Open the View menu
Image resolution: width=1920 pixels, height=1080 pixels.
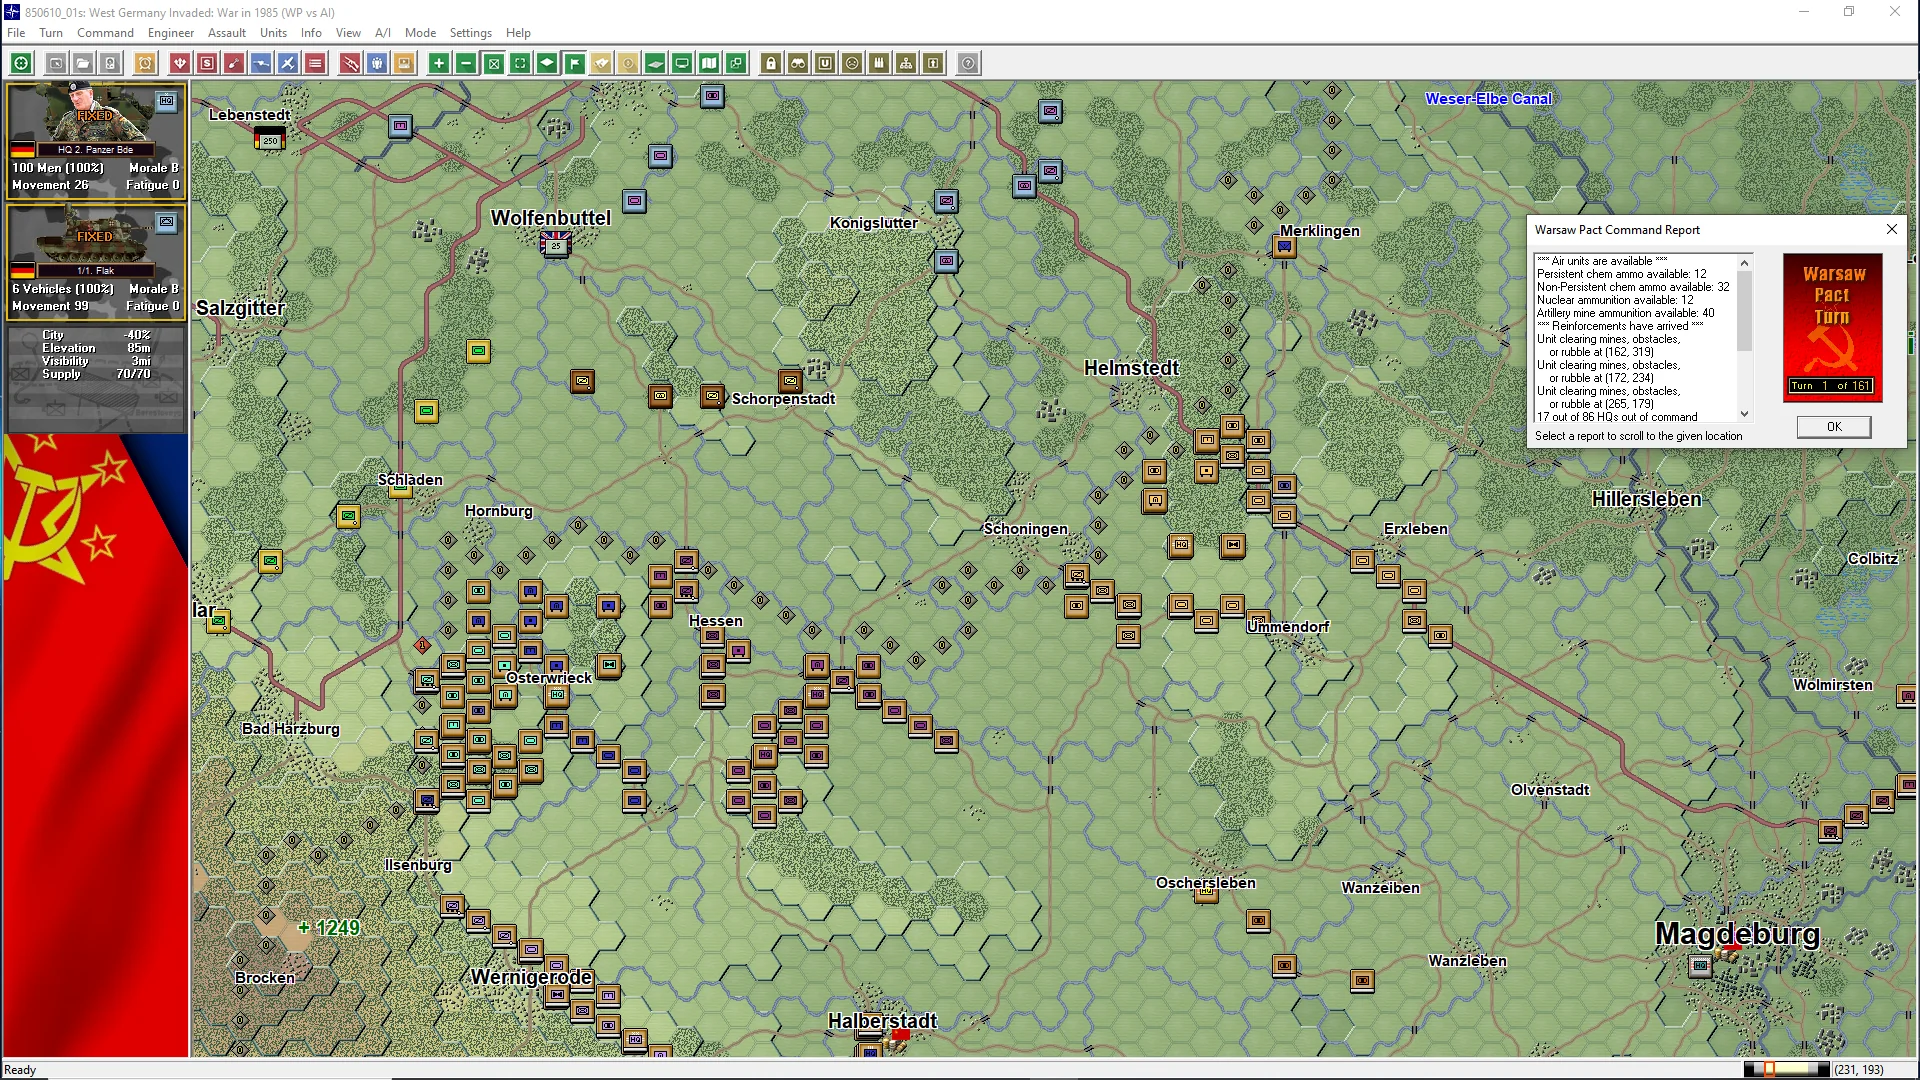[348, 32]
